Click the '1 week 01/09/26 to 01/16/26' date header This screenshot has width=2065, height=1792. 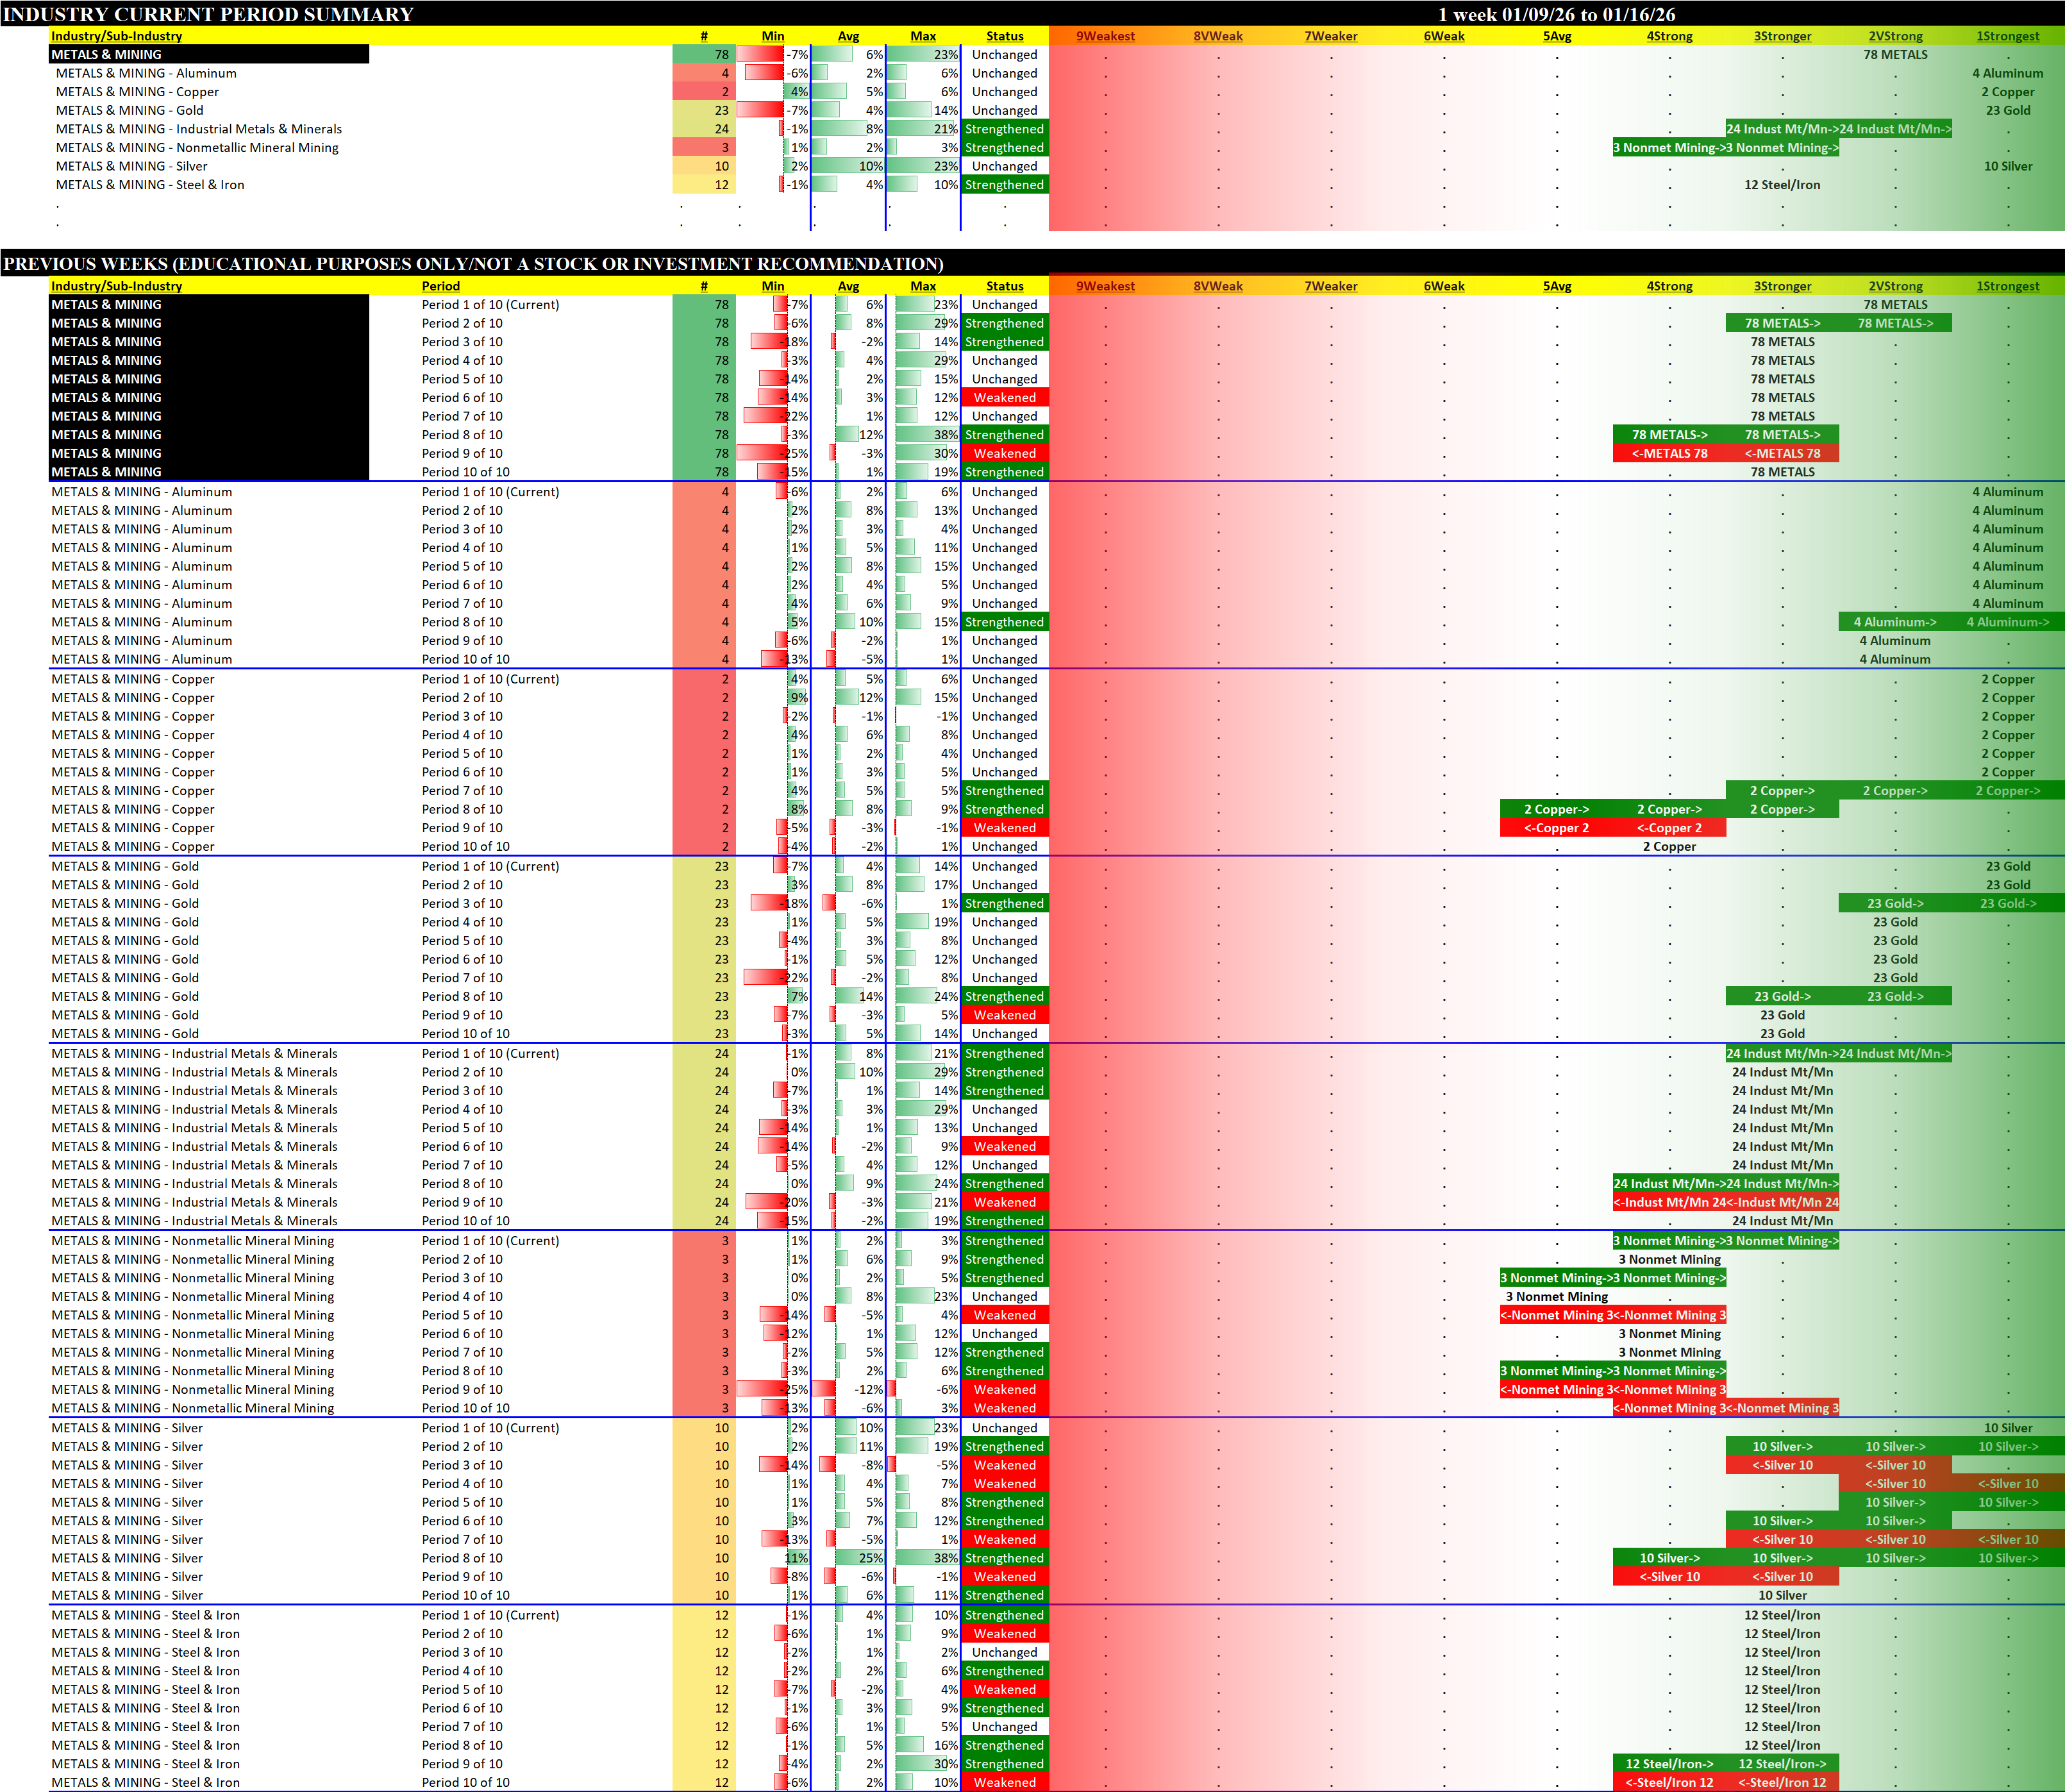pos(1556,14)
